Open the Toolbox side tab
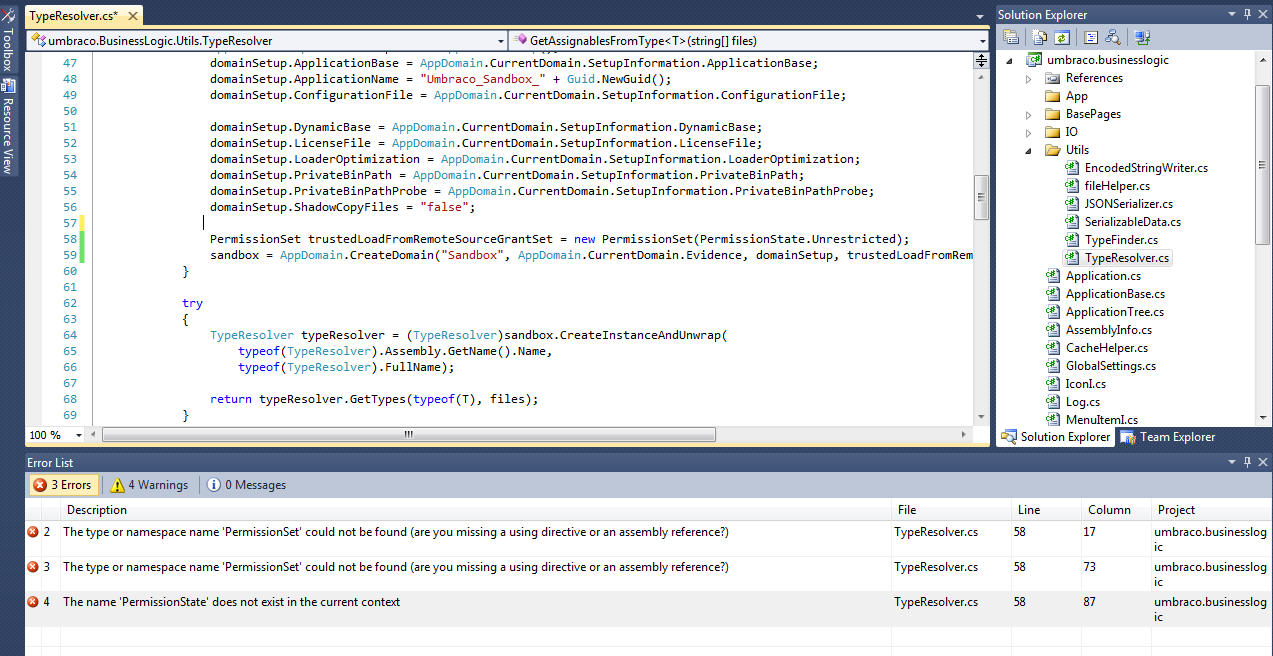Image resolution: width=1273 pixels, height=656 pixels. coord(8,39)
